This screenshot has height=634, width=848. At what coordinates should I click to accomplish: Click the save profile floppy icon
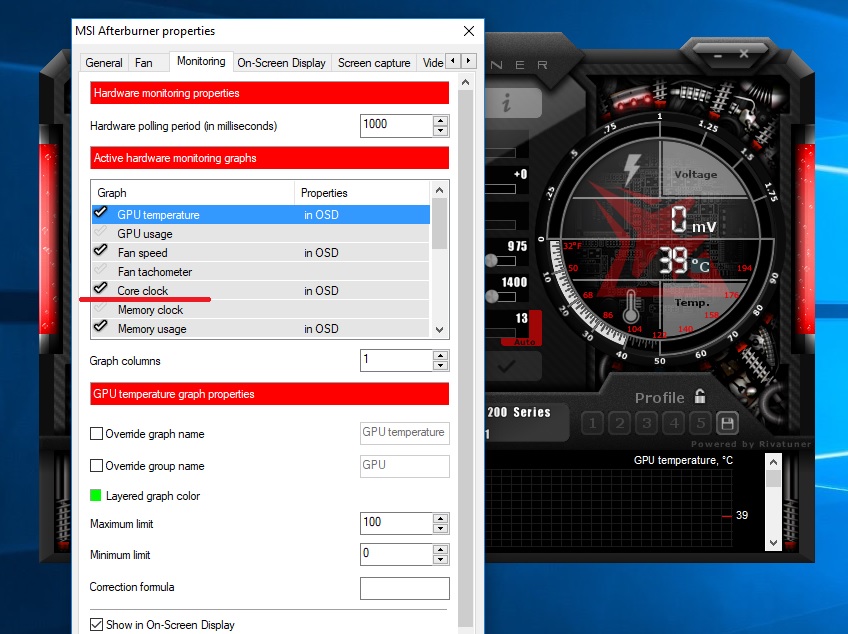[x=727, y=423]
